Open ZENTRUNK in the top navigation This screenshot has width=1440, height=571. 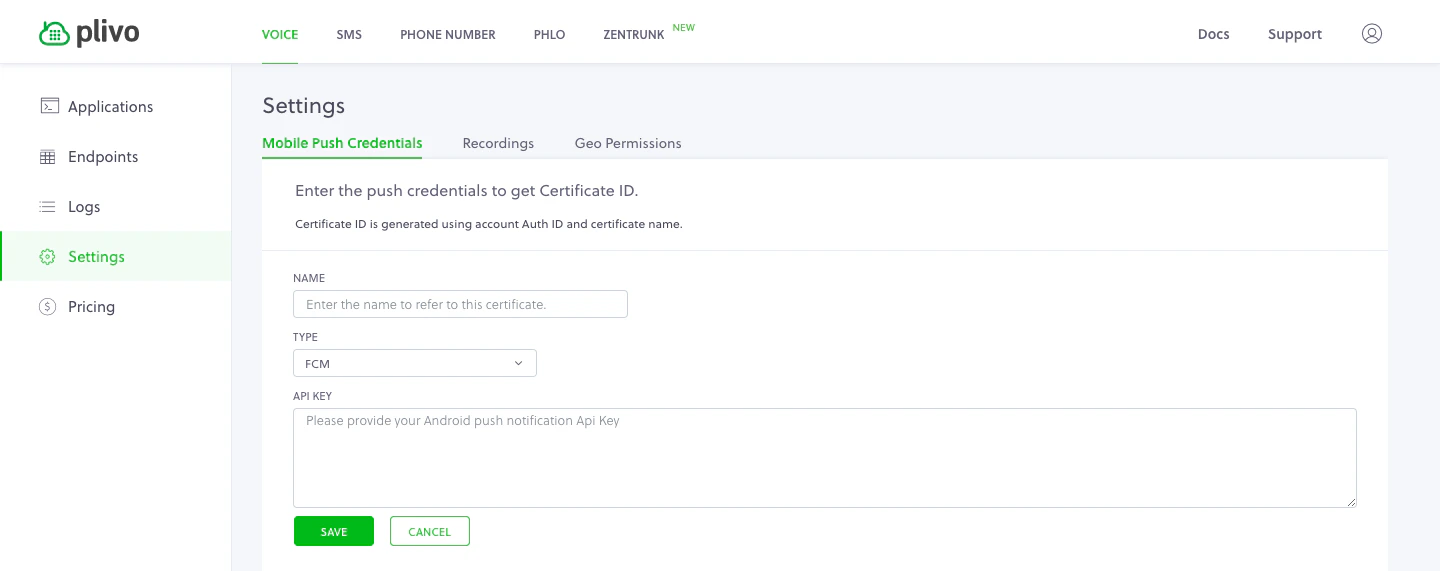pyautogui.click(x=634, y=34)
